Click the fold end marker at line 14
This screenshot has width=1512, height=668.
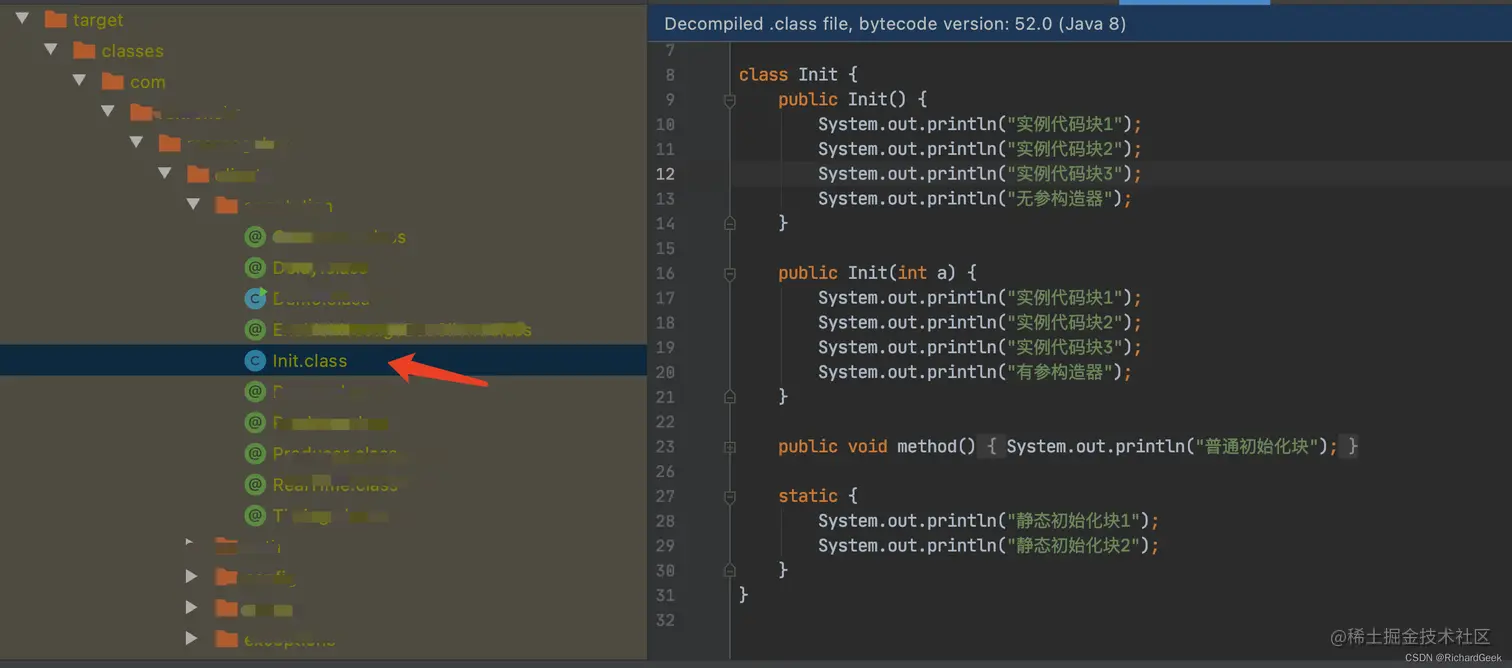(729, 222)
